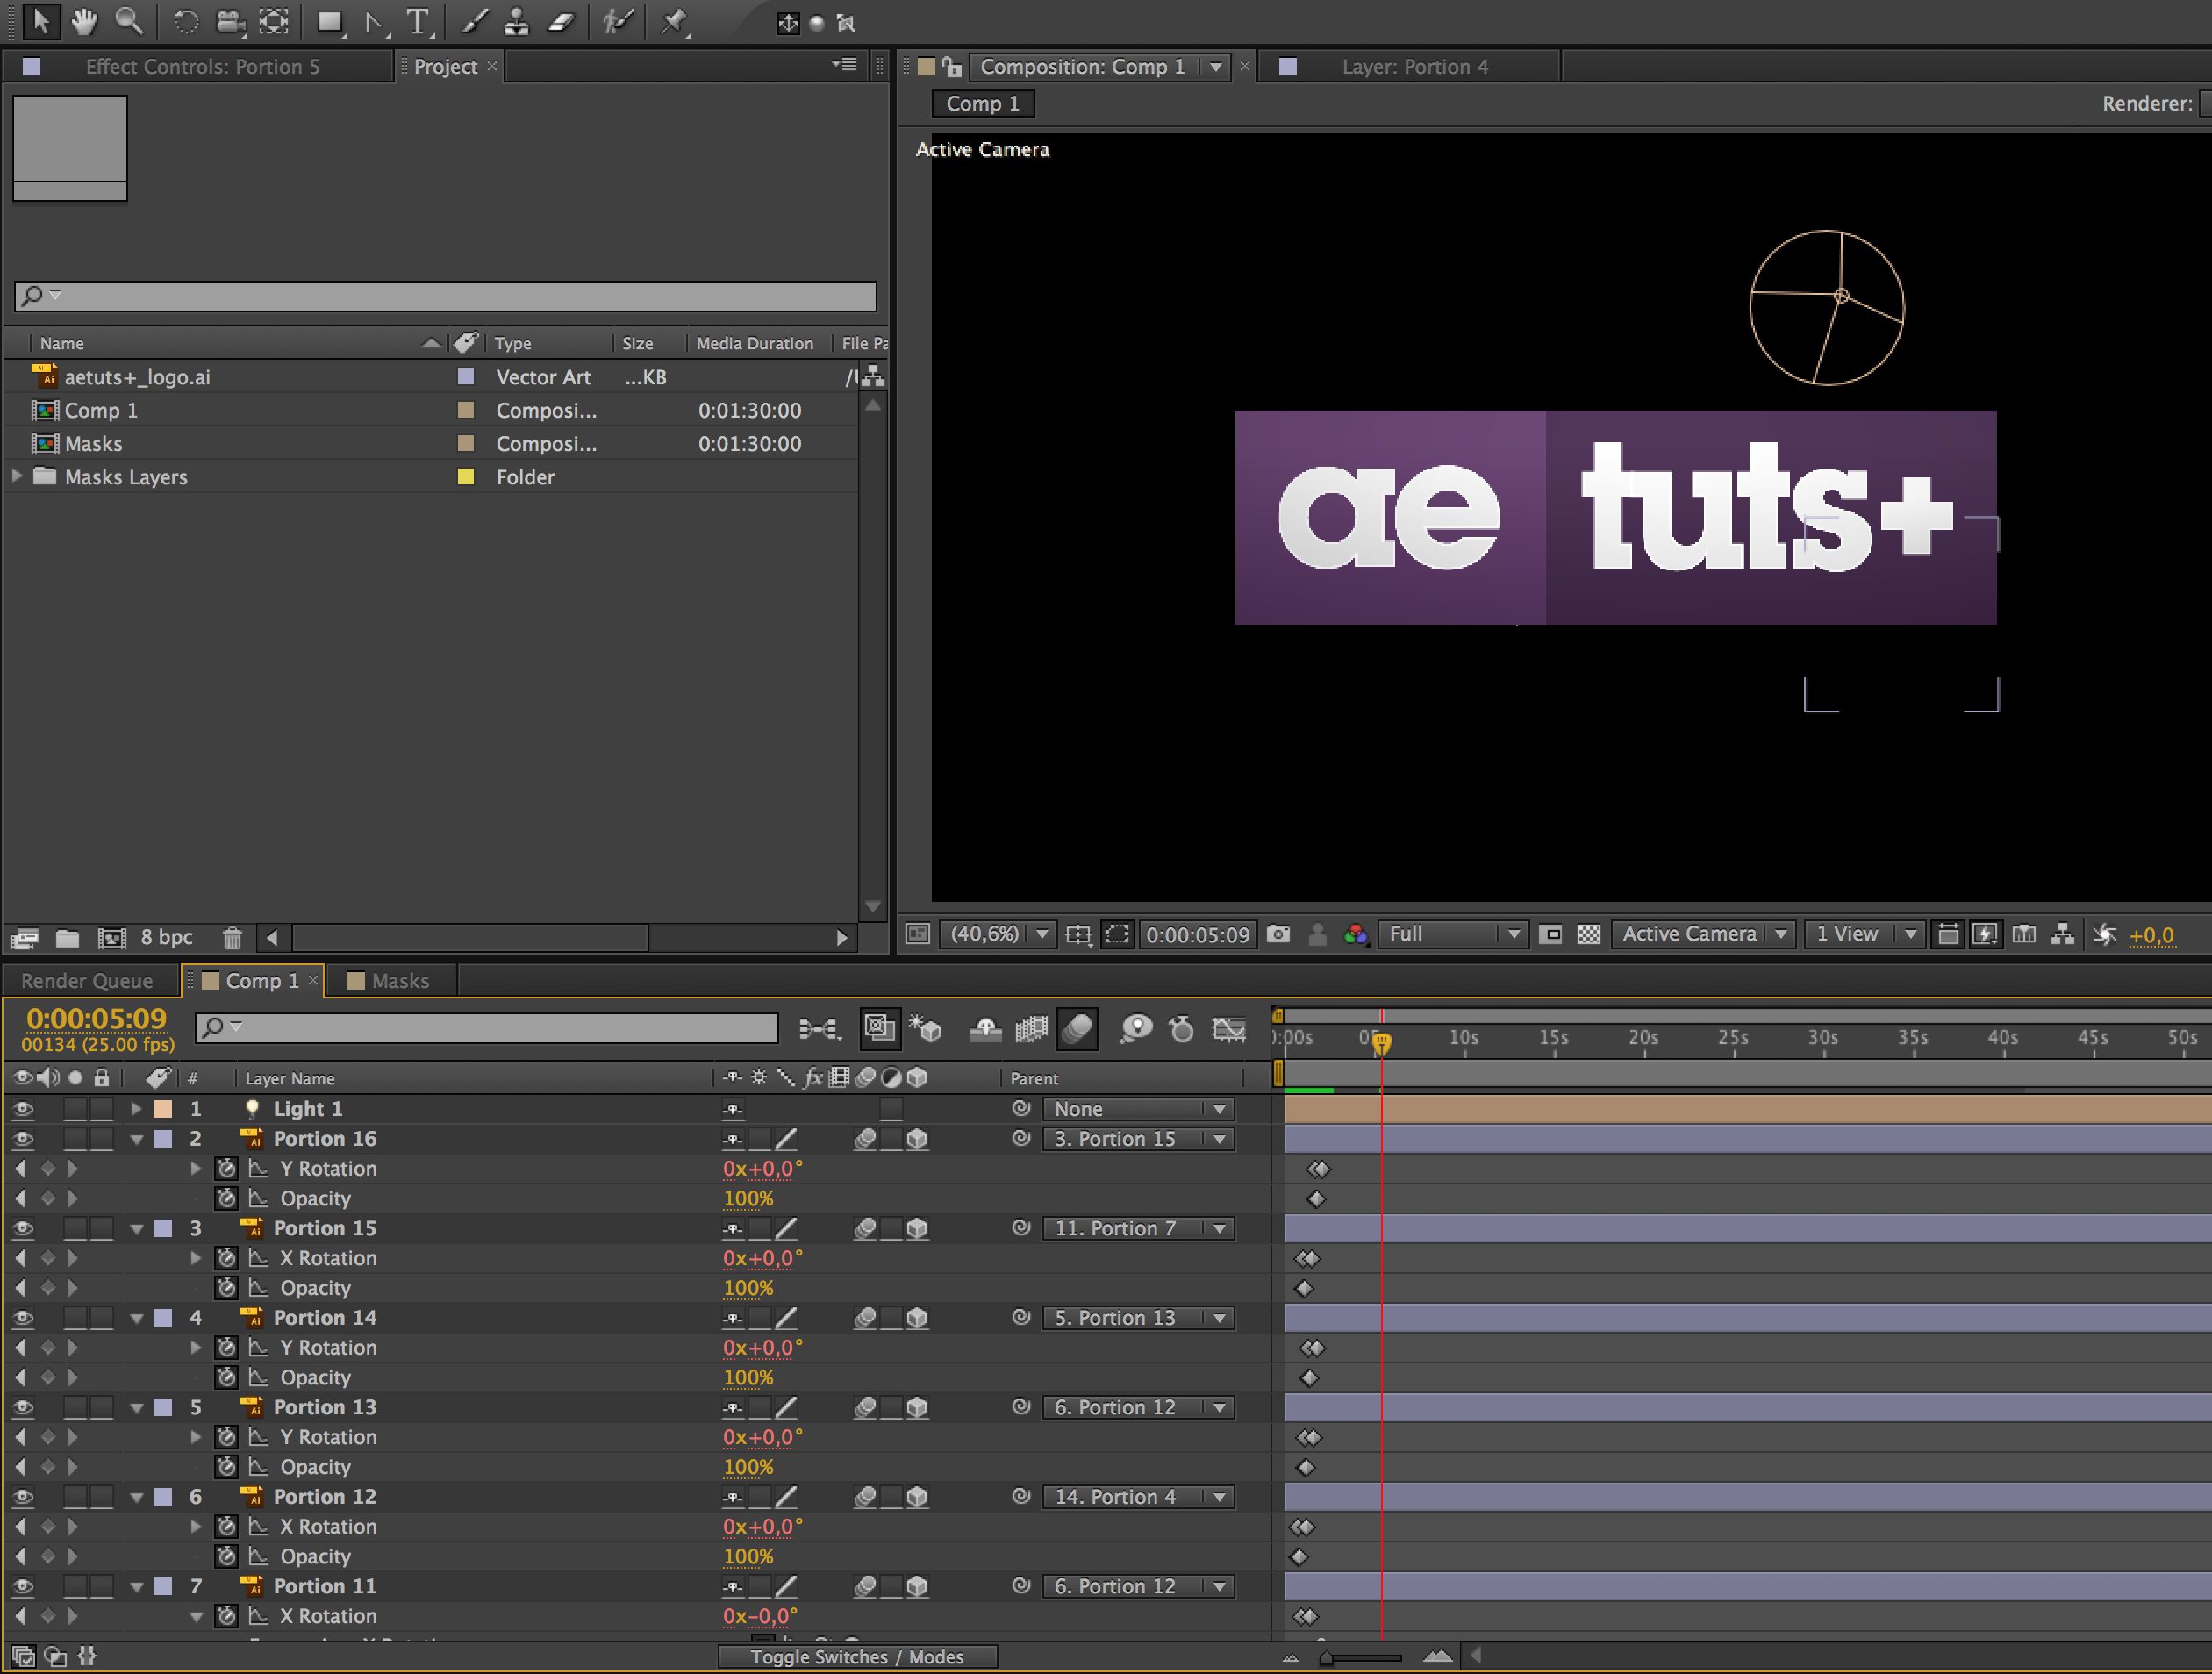2212x1674 pixels.
Task: Expand the Masks Layers folder
Action: pyautogui.click(x=16, y=476)
